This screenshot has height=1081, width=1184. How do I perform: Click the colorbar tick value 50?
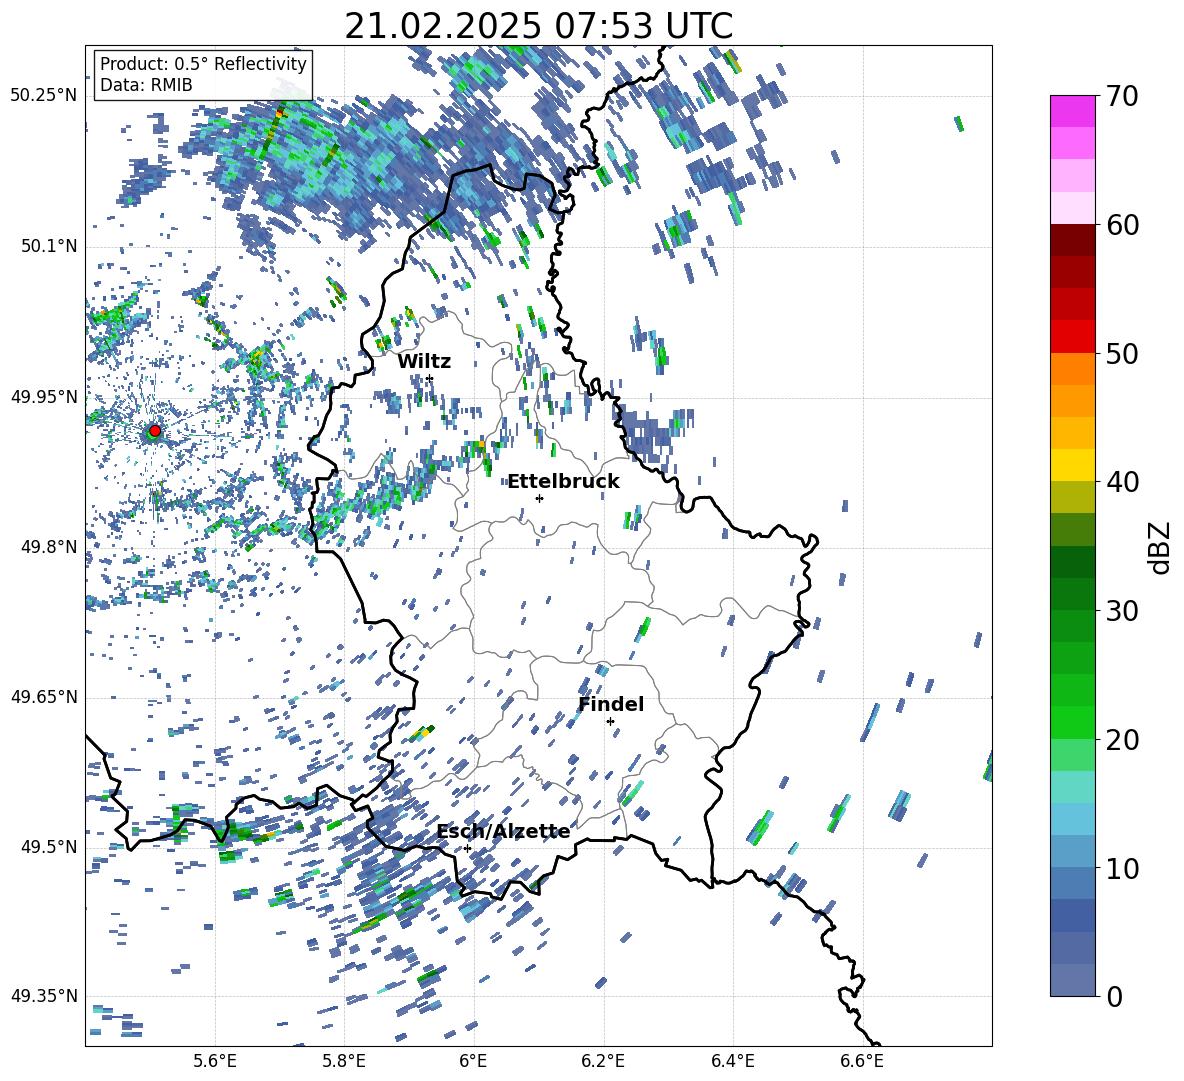1122,353
